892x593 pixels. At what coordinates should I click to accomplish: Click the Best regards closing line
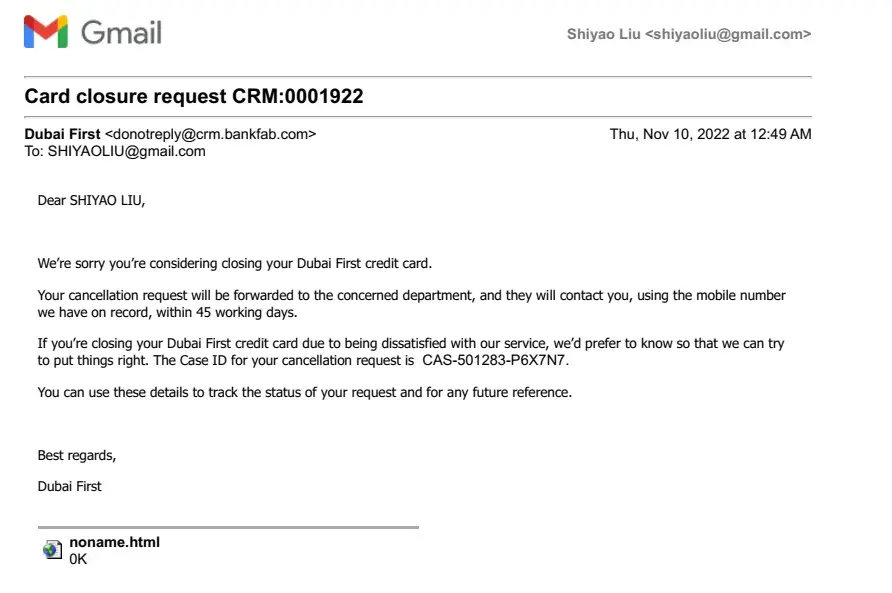point(77,455)
